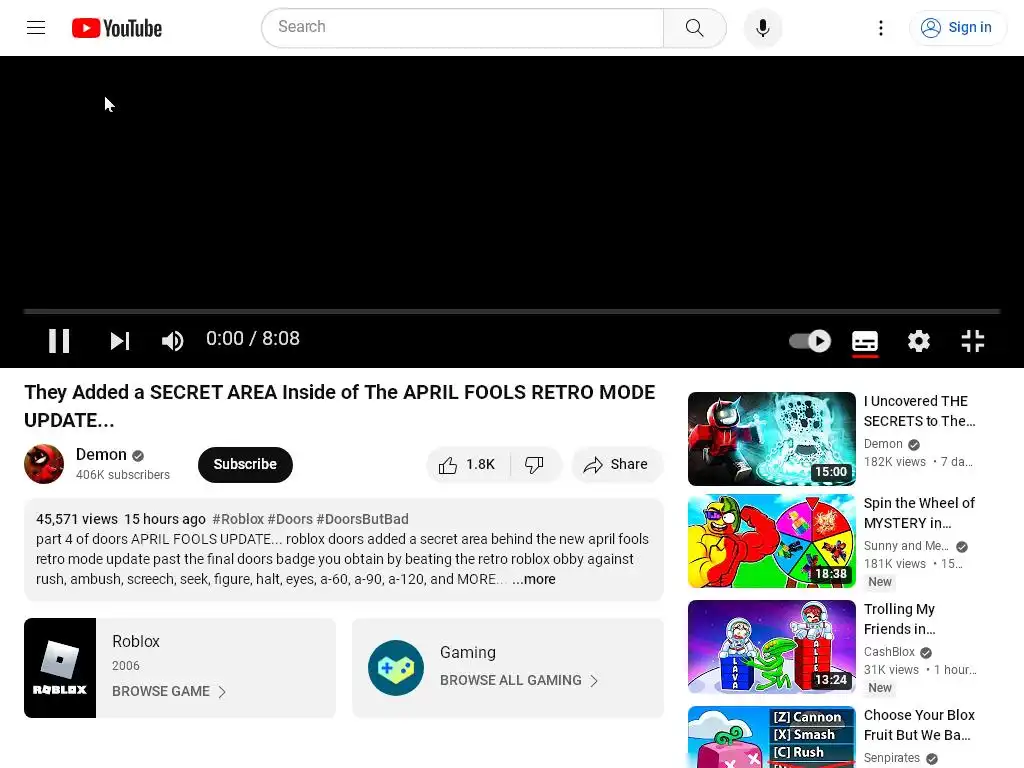Click 'Spin the Wheel of MYSTERY in...' title
This screenshot has width=1024, height=768.
tap(919, 513)
